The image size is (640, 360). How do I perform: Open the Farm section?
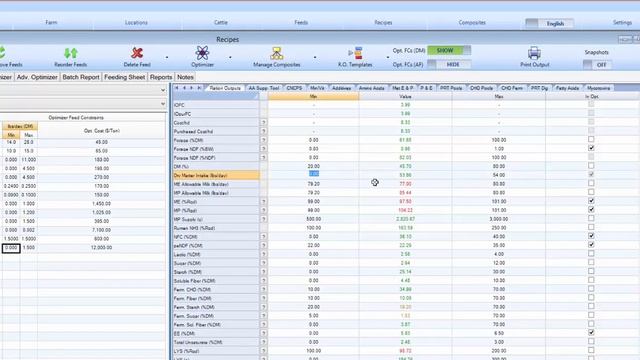[x=51, y=22]
